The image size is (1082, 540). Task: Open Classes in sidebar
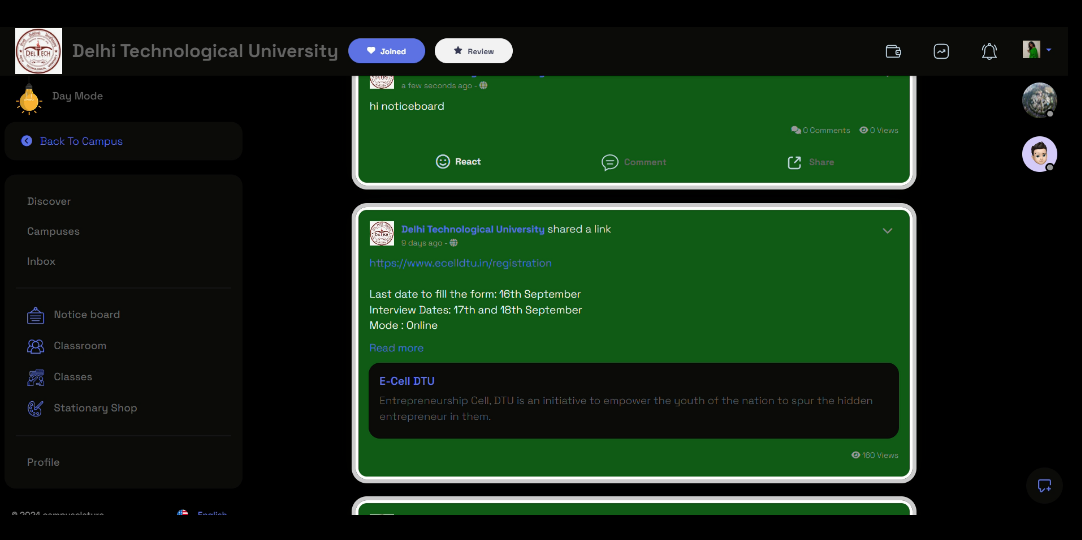point(73,377)
